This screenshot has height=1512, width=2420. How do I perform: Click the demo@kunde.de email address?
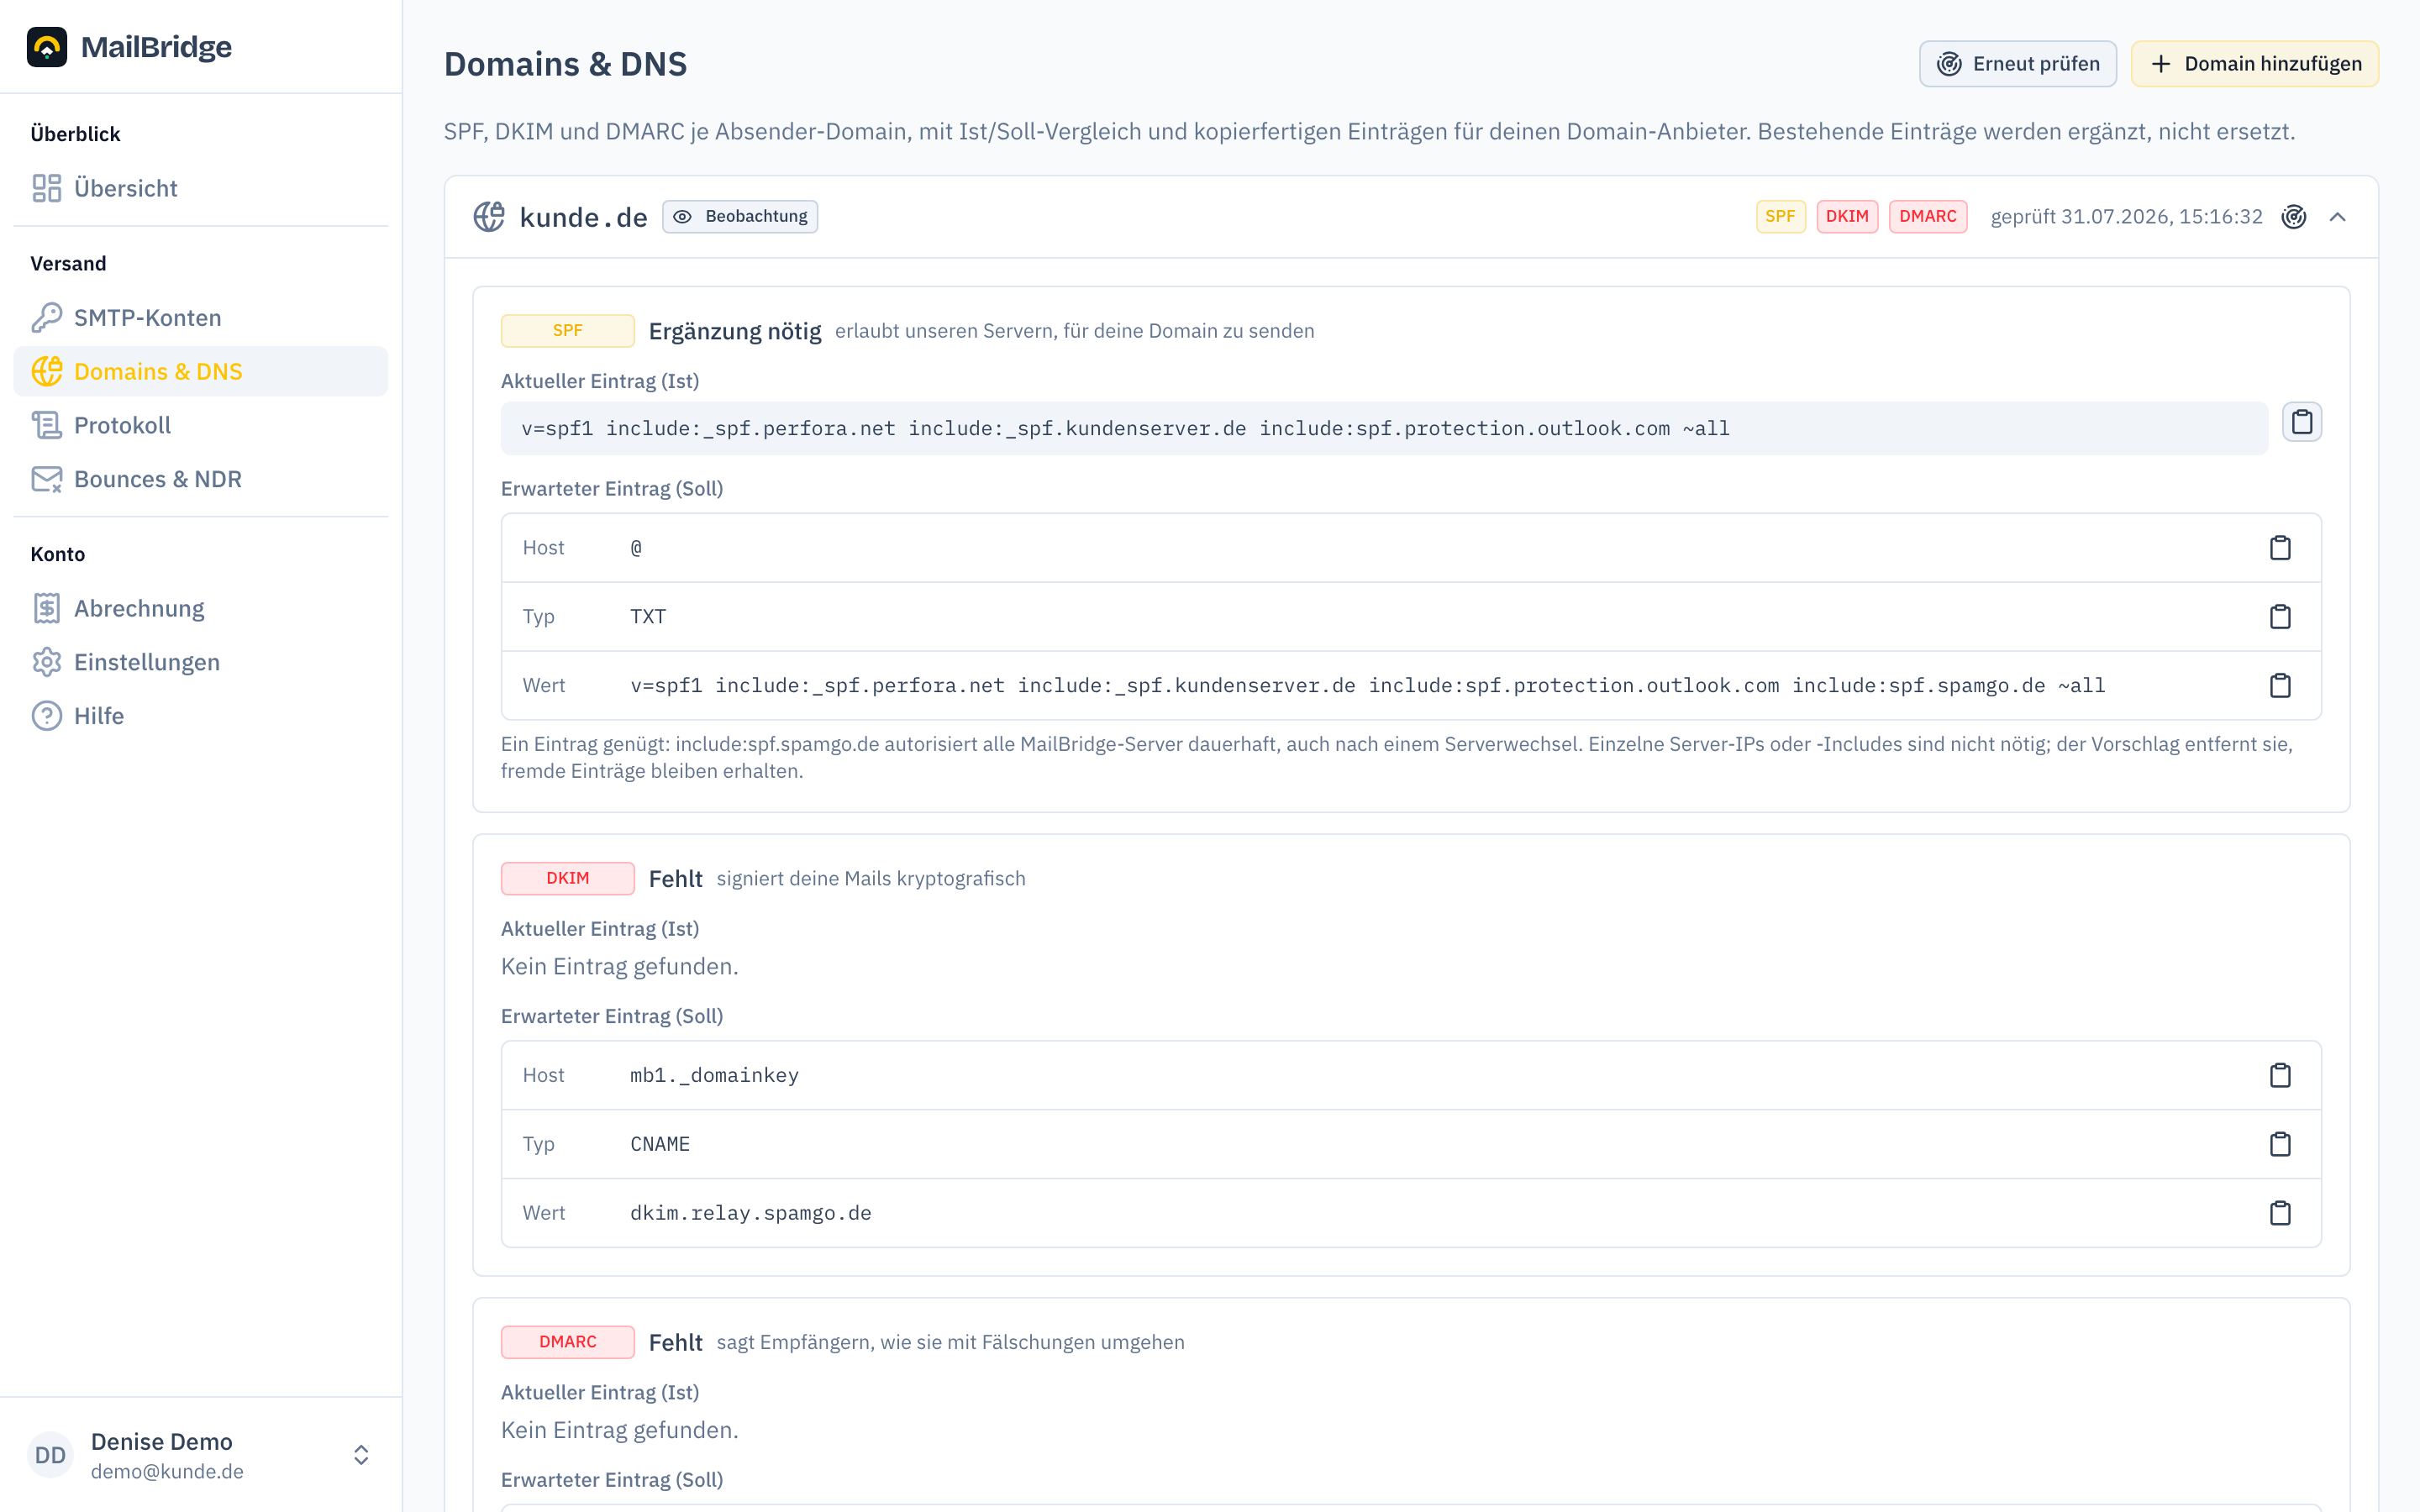coord(167,1471)
